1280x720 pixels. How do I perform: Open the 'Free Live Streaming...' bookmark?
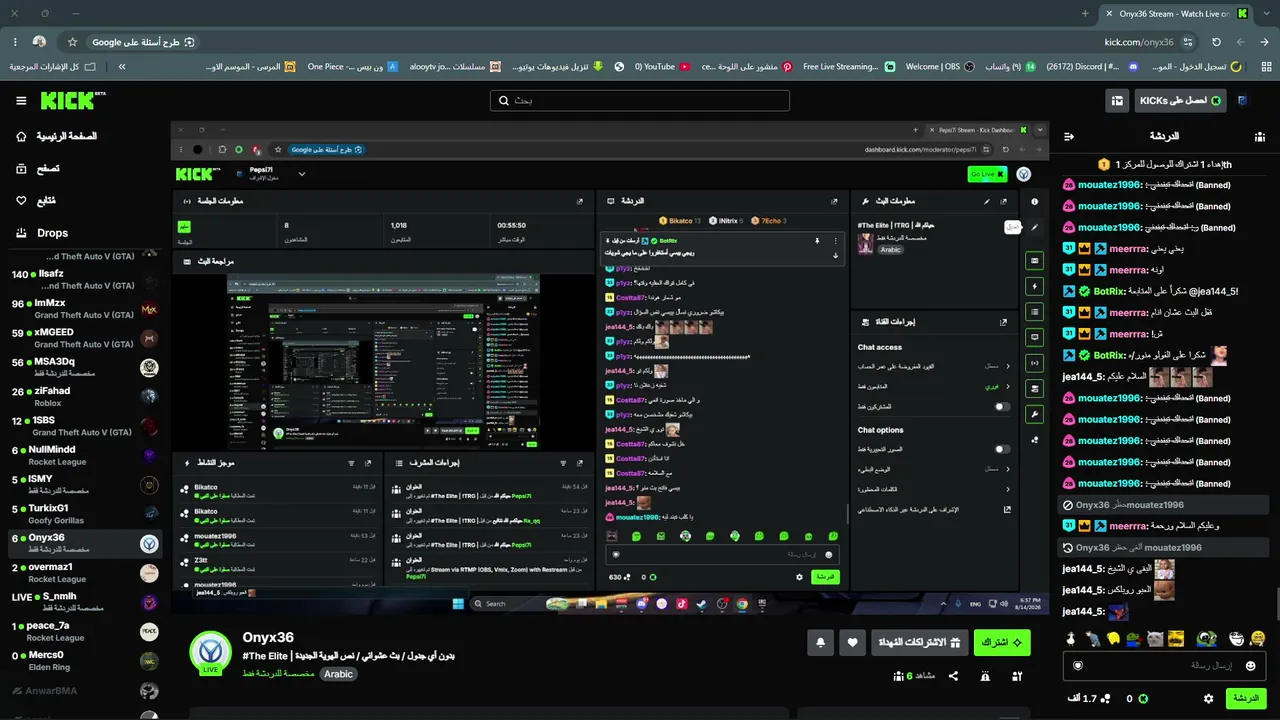pos(849,66)
